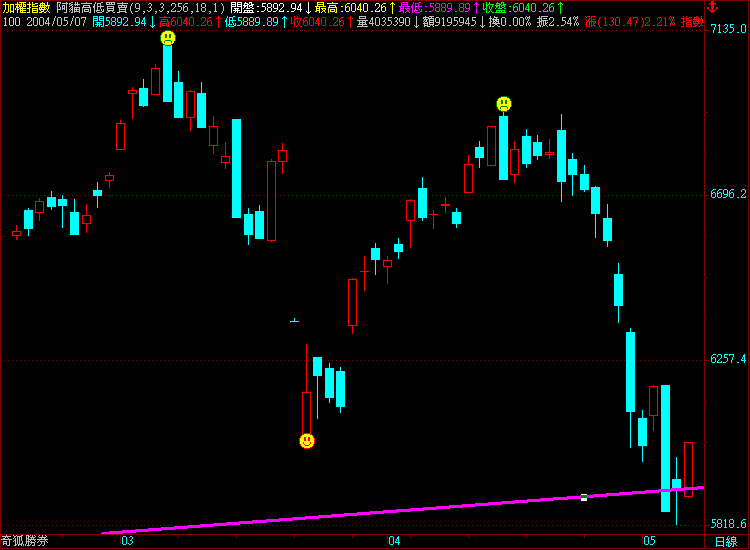Click the 量4035390 volume value
This screenshot has width=750, height=550.
point(388,22)
